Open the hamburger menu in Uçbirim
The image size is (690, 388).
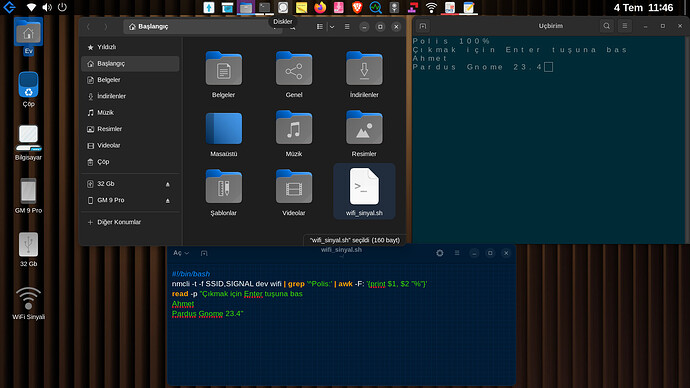[x=624, y=26]
